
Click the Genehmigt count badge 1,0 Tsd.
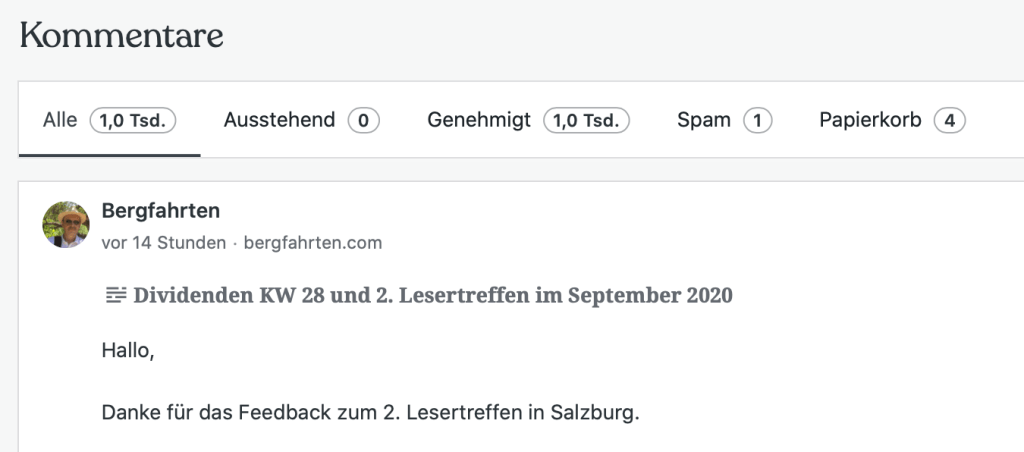586,121
